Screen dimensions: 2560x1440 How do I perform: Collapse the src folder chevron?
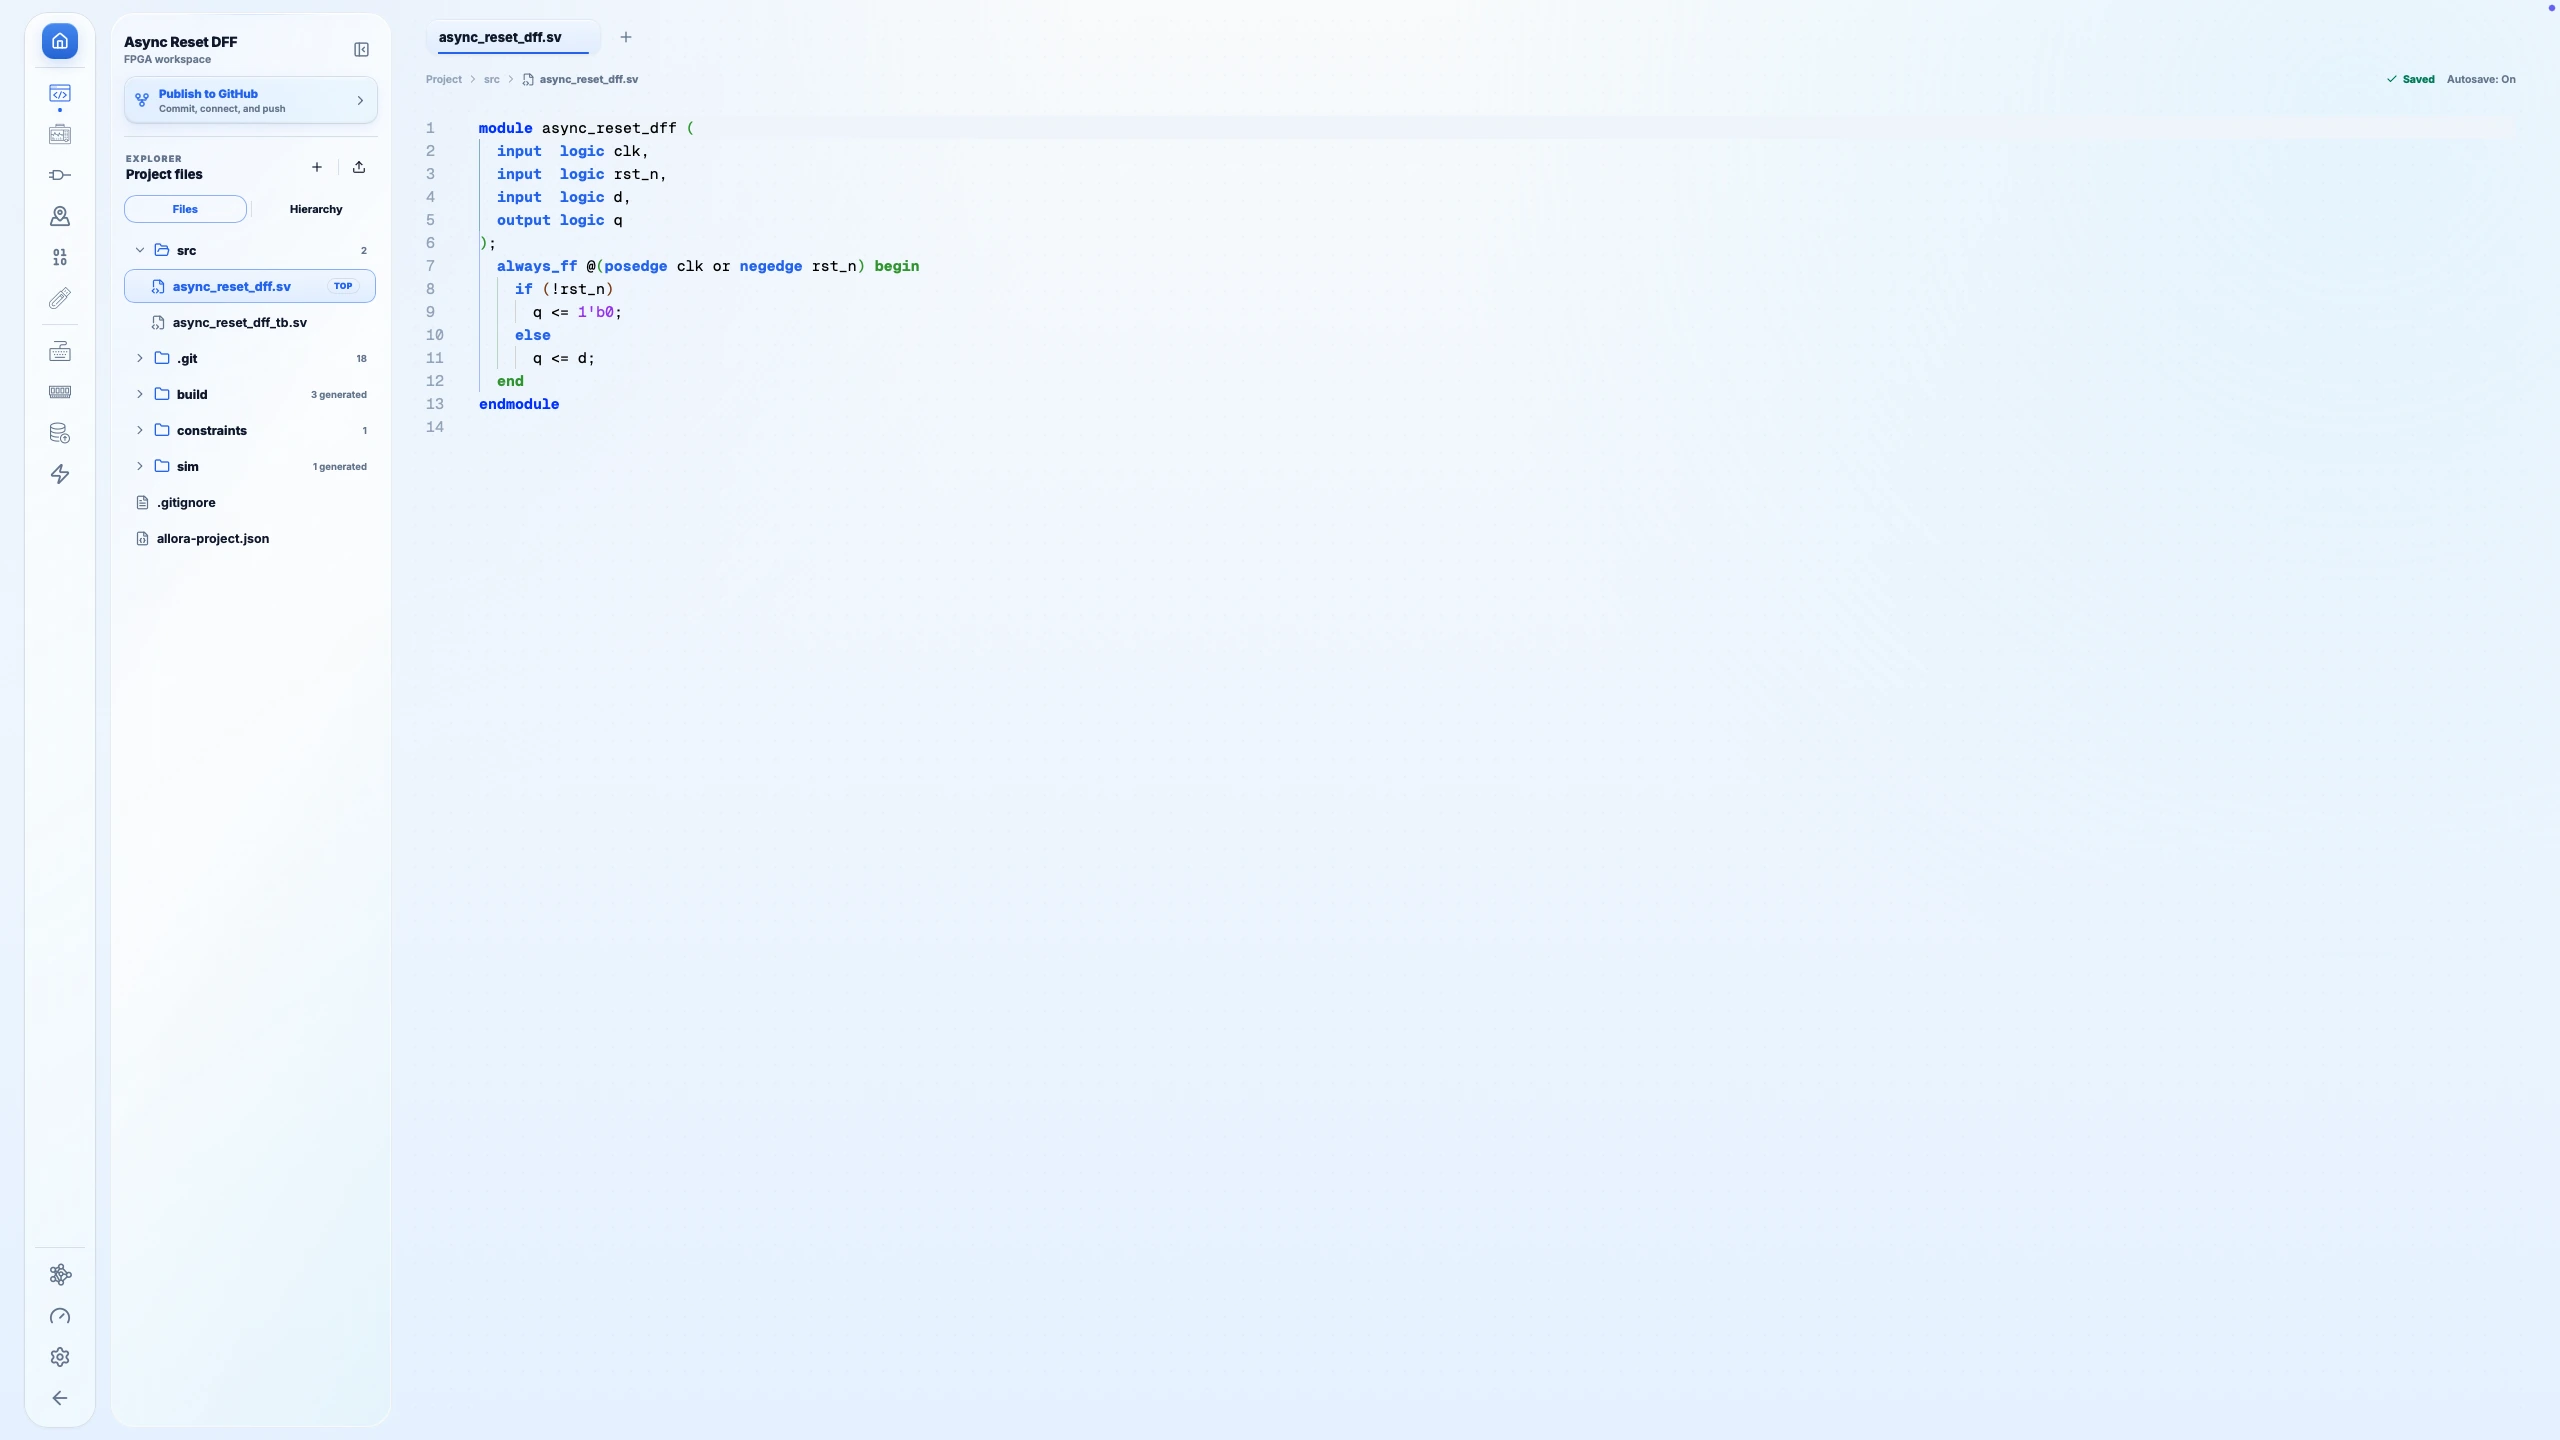pyautogui.click(x=140, y=250)
